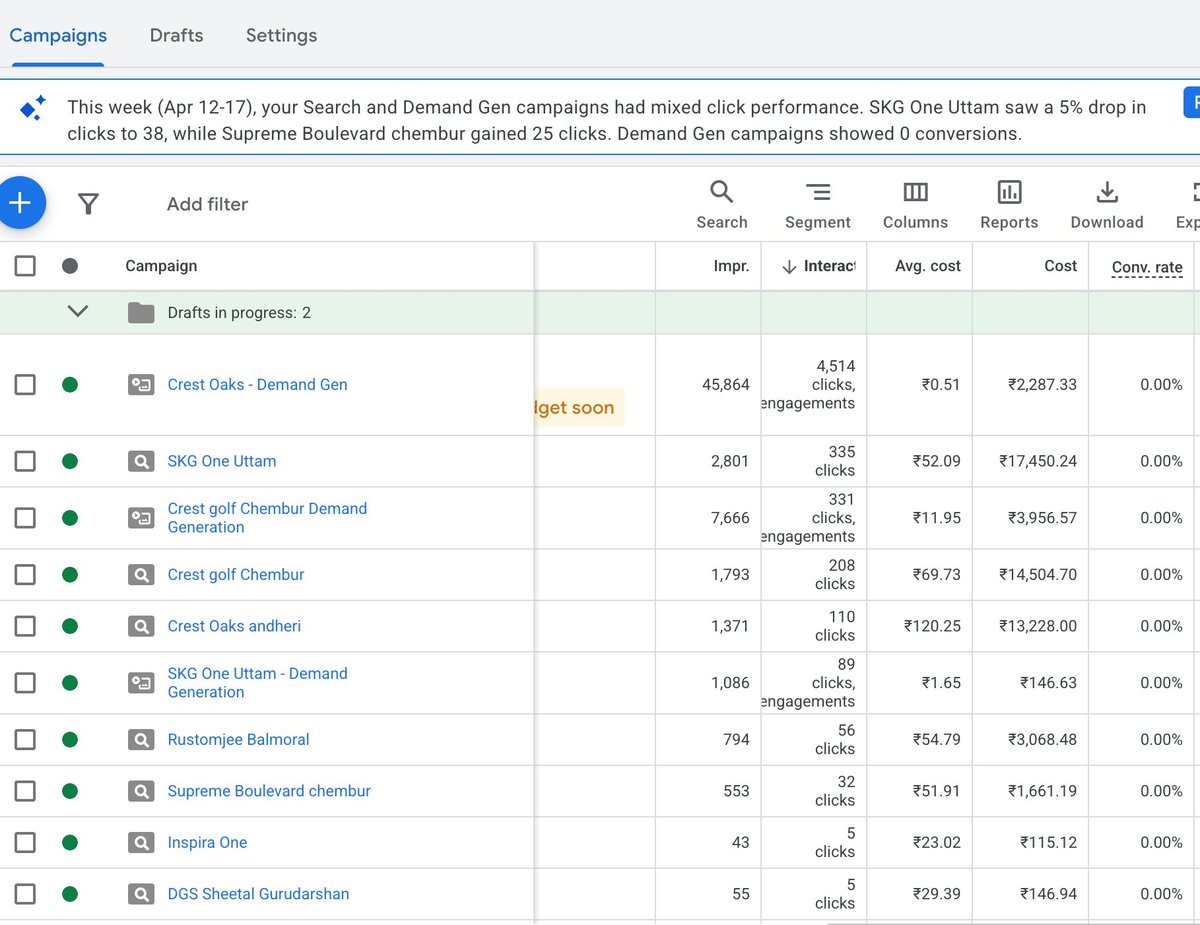Click the Campaign column header
Screen dimensions: 1200x925
(x=161, y=266)
